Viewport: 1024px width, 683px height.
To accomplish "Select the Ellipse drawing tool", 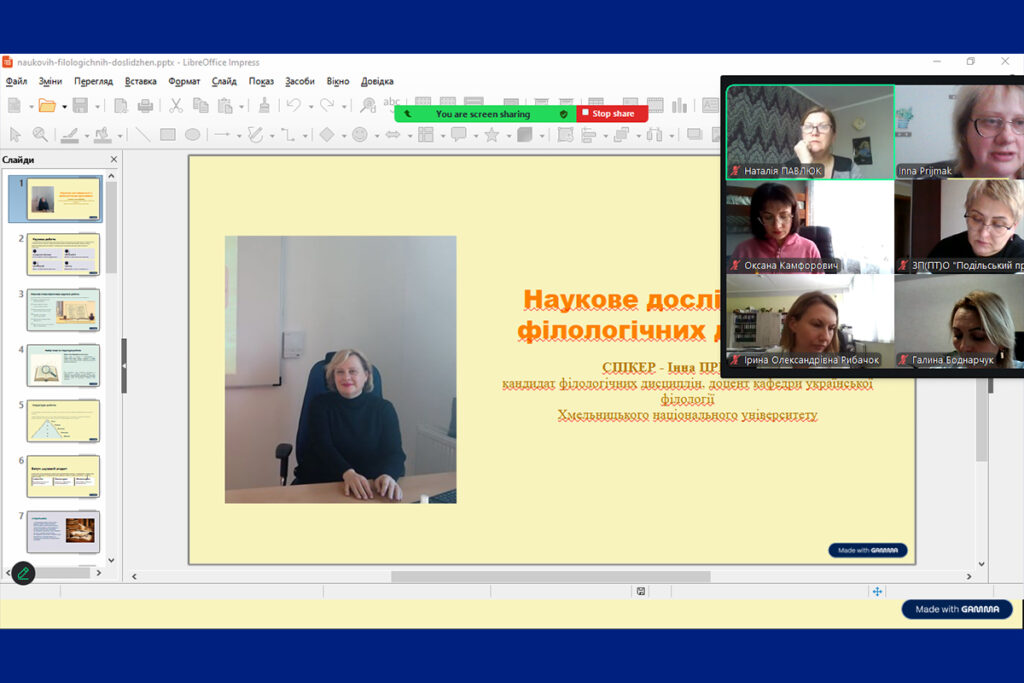I will point(192,134).
